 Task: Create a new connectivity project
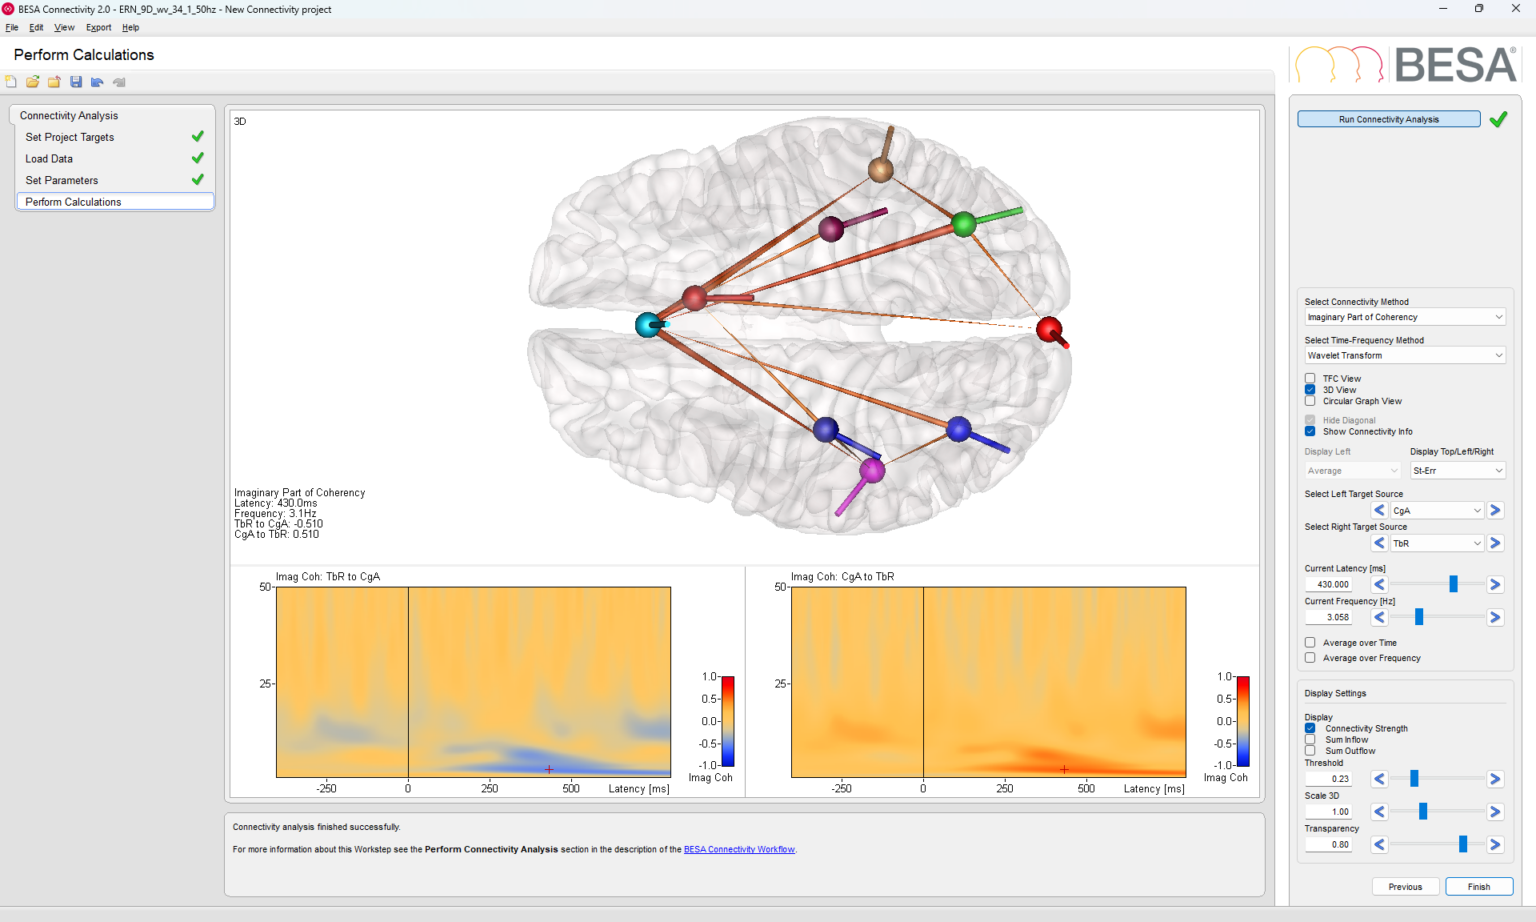pos(11,81)
